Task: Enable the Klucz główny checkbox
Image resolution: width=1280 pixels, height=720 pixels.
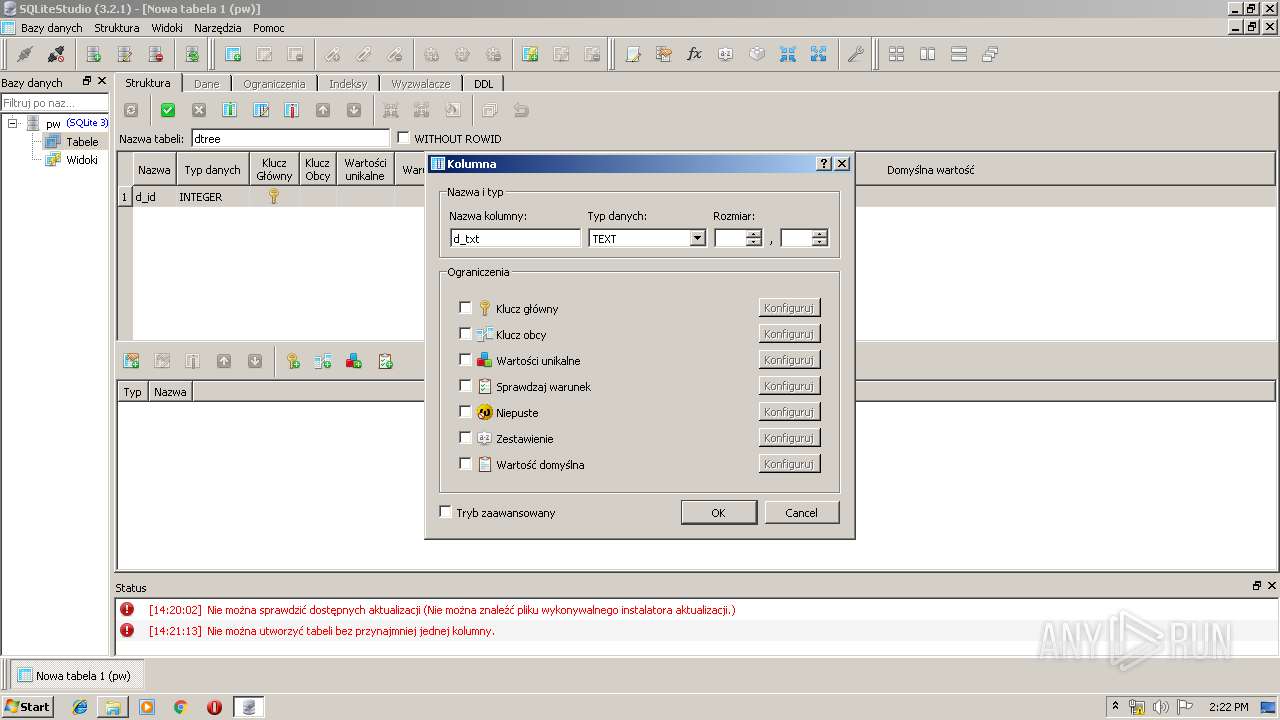Action: click(465, 308)
